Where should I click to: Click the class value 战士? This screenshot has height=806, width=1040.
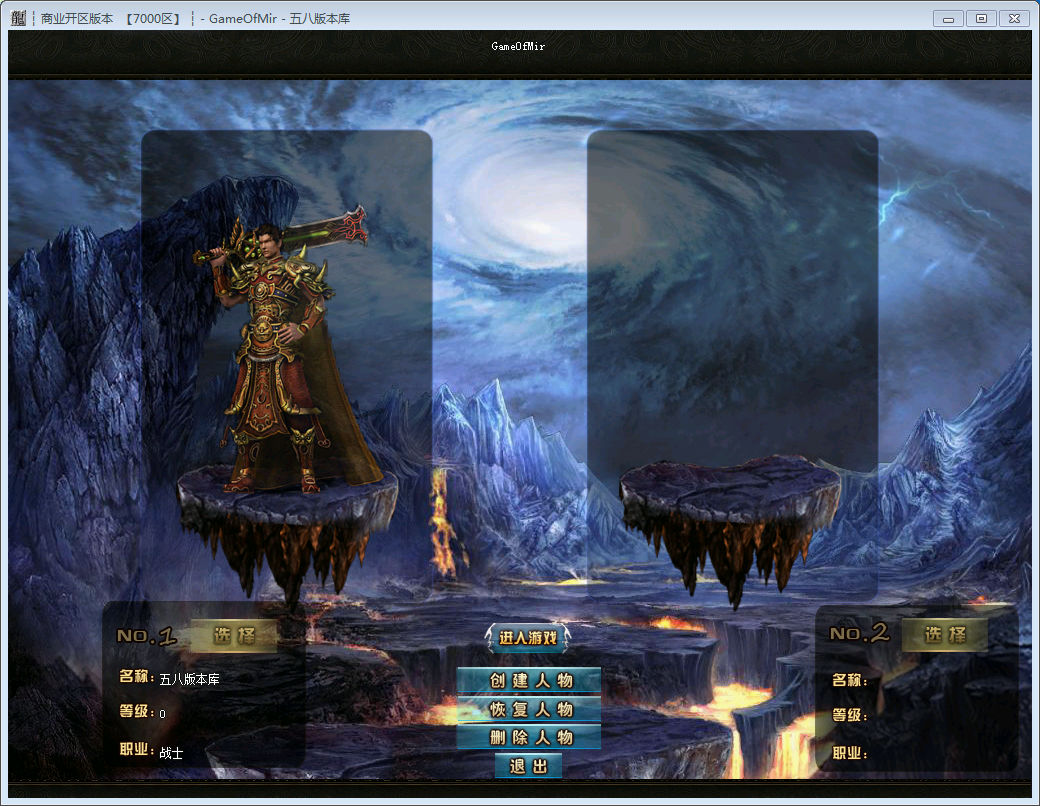tap(171, 753)
